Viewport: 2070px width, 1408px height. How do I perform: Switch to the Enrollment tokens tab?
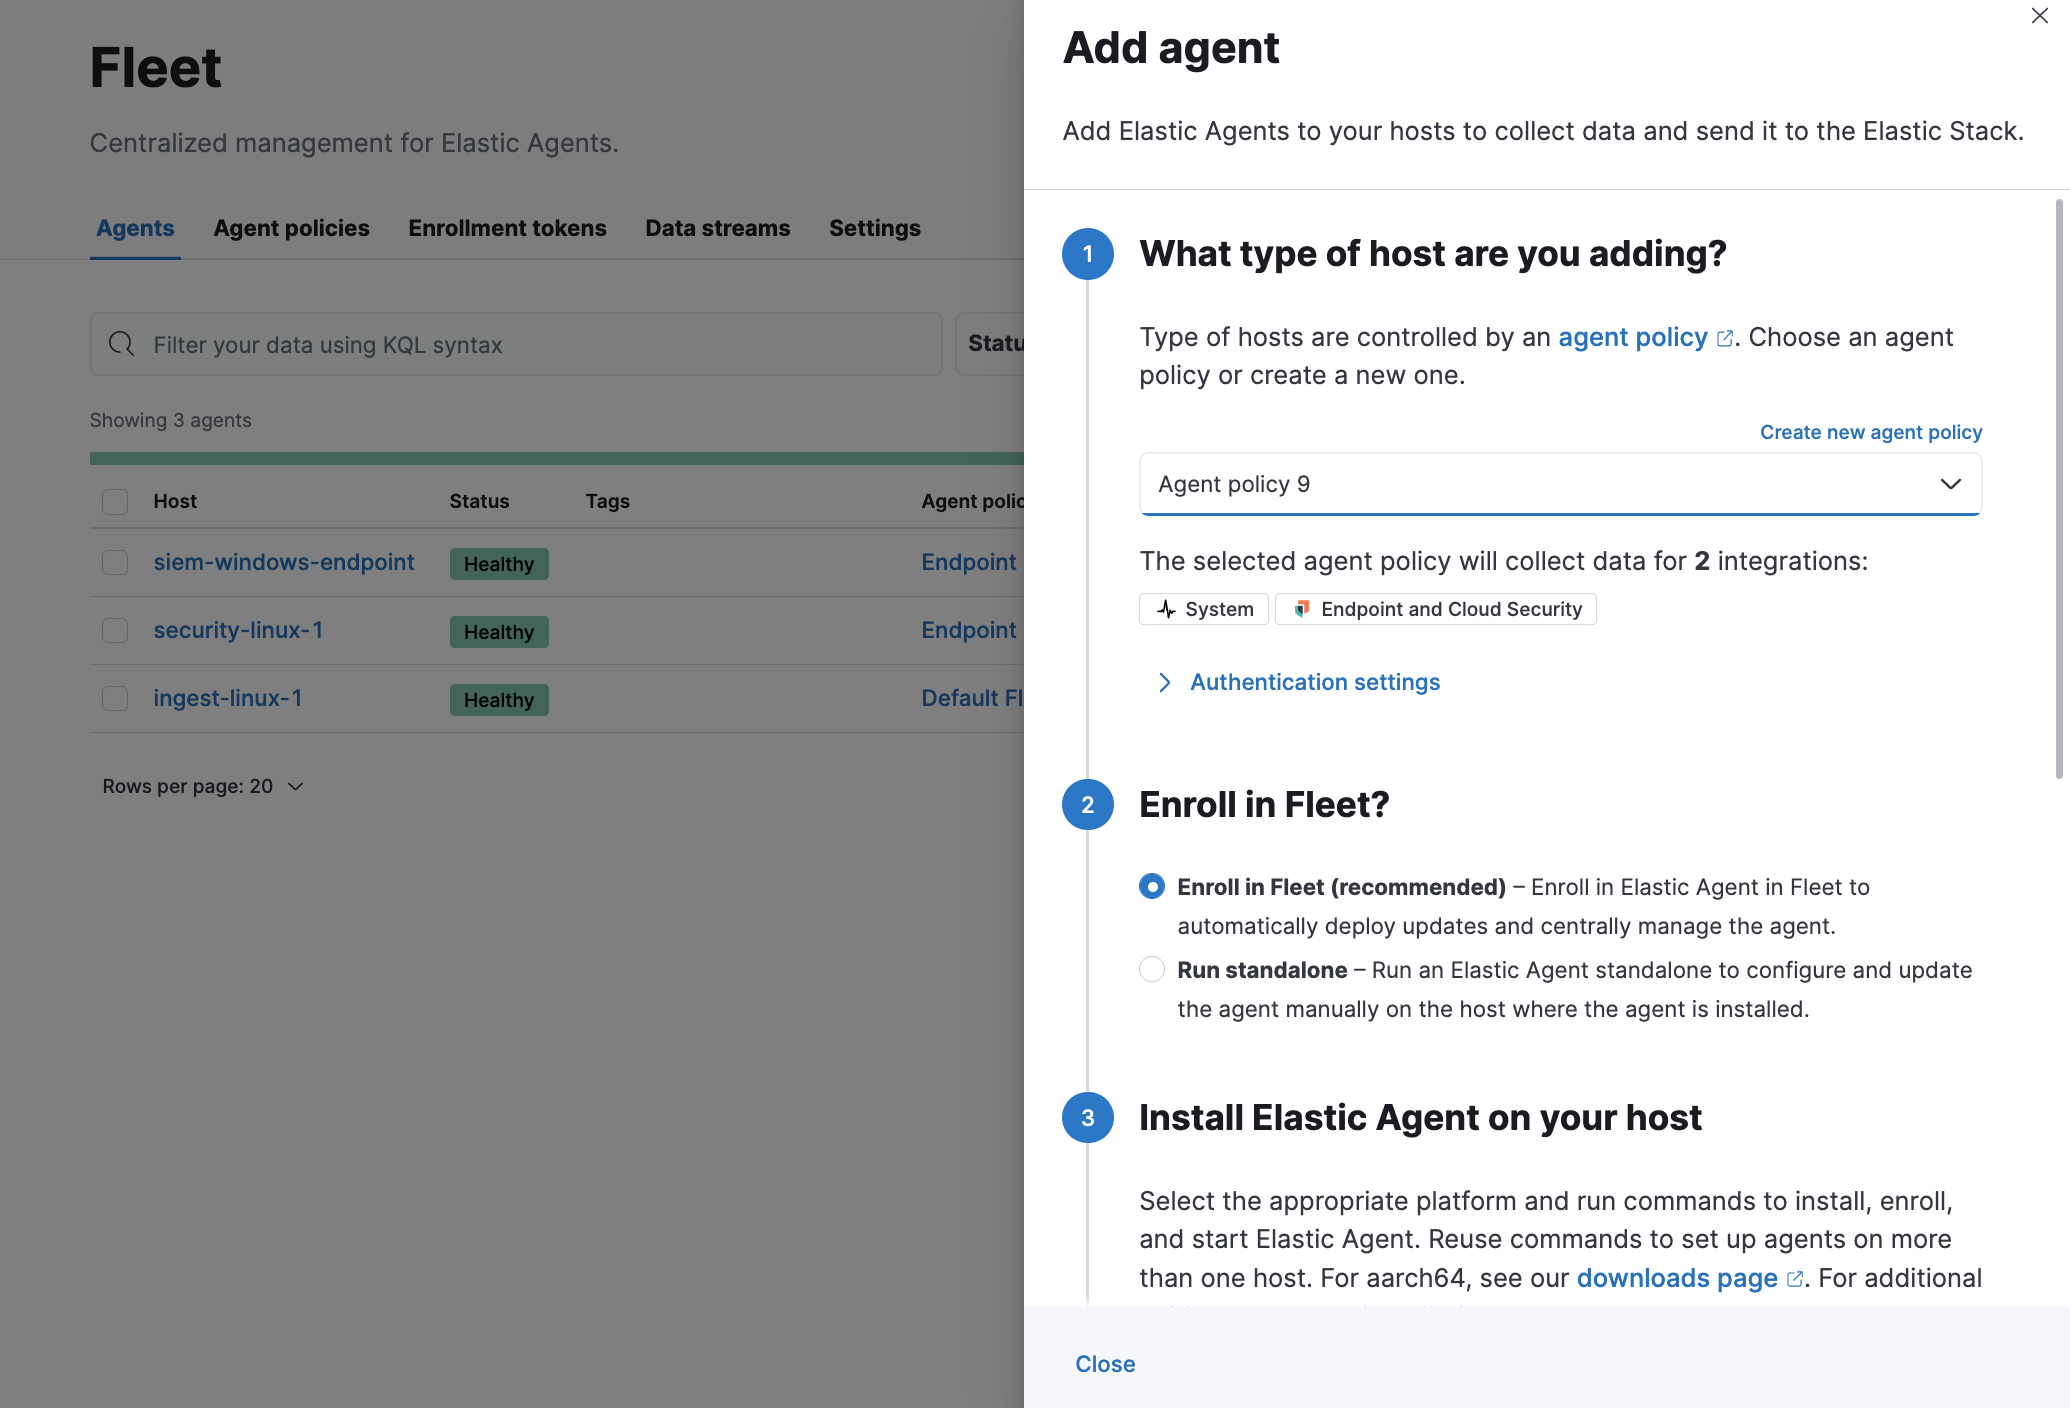[x=507, y=228]
